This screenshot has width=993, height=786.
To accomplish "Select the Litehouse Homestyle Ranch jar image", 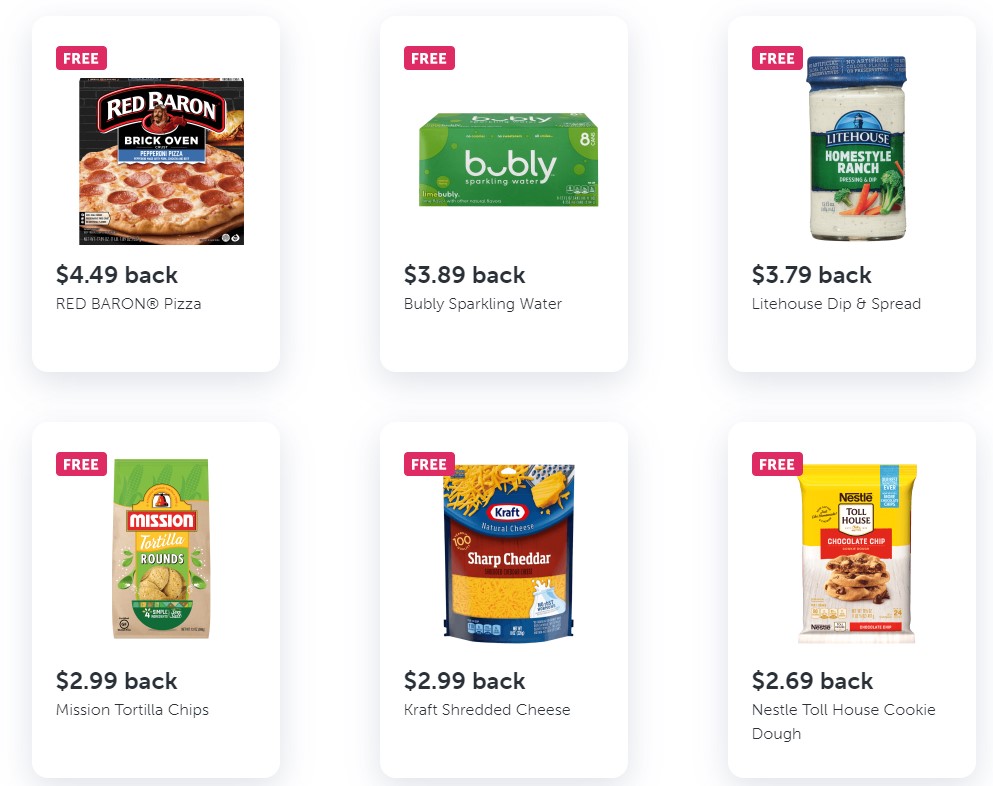I will pyautogui.click(x=856, y=149).
